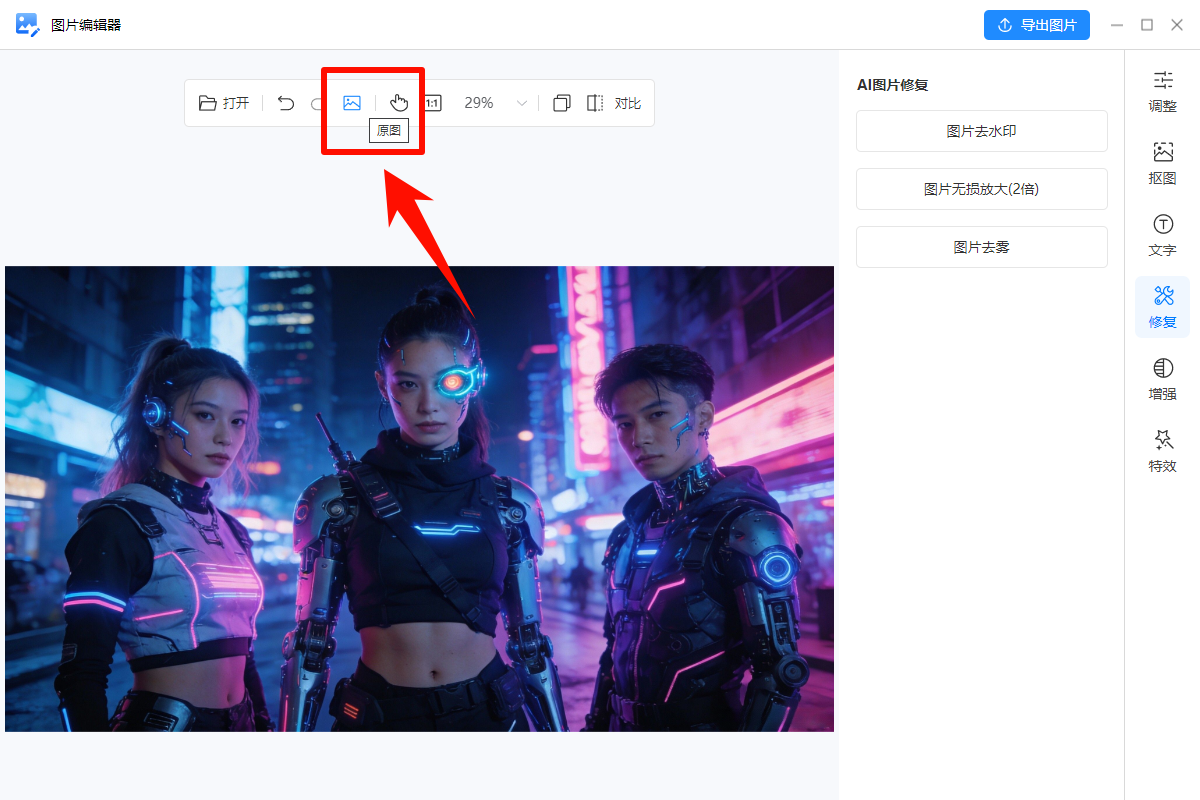The image size is (1200, 800).
Task: Click the duplicate image icon
Action: click(561, 102)
